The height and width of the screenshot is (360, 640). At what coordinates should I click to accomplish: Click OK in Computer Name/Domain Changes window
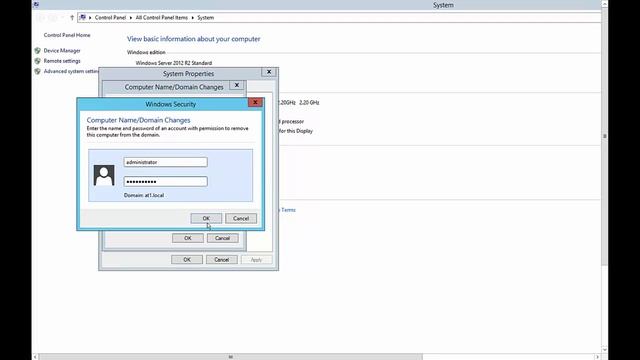pyautogui.click(x=188, y=238)
